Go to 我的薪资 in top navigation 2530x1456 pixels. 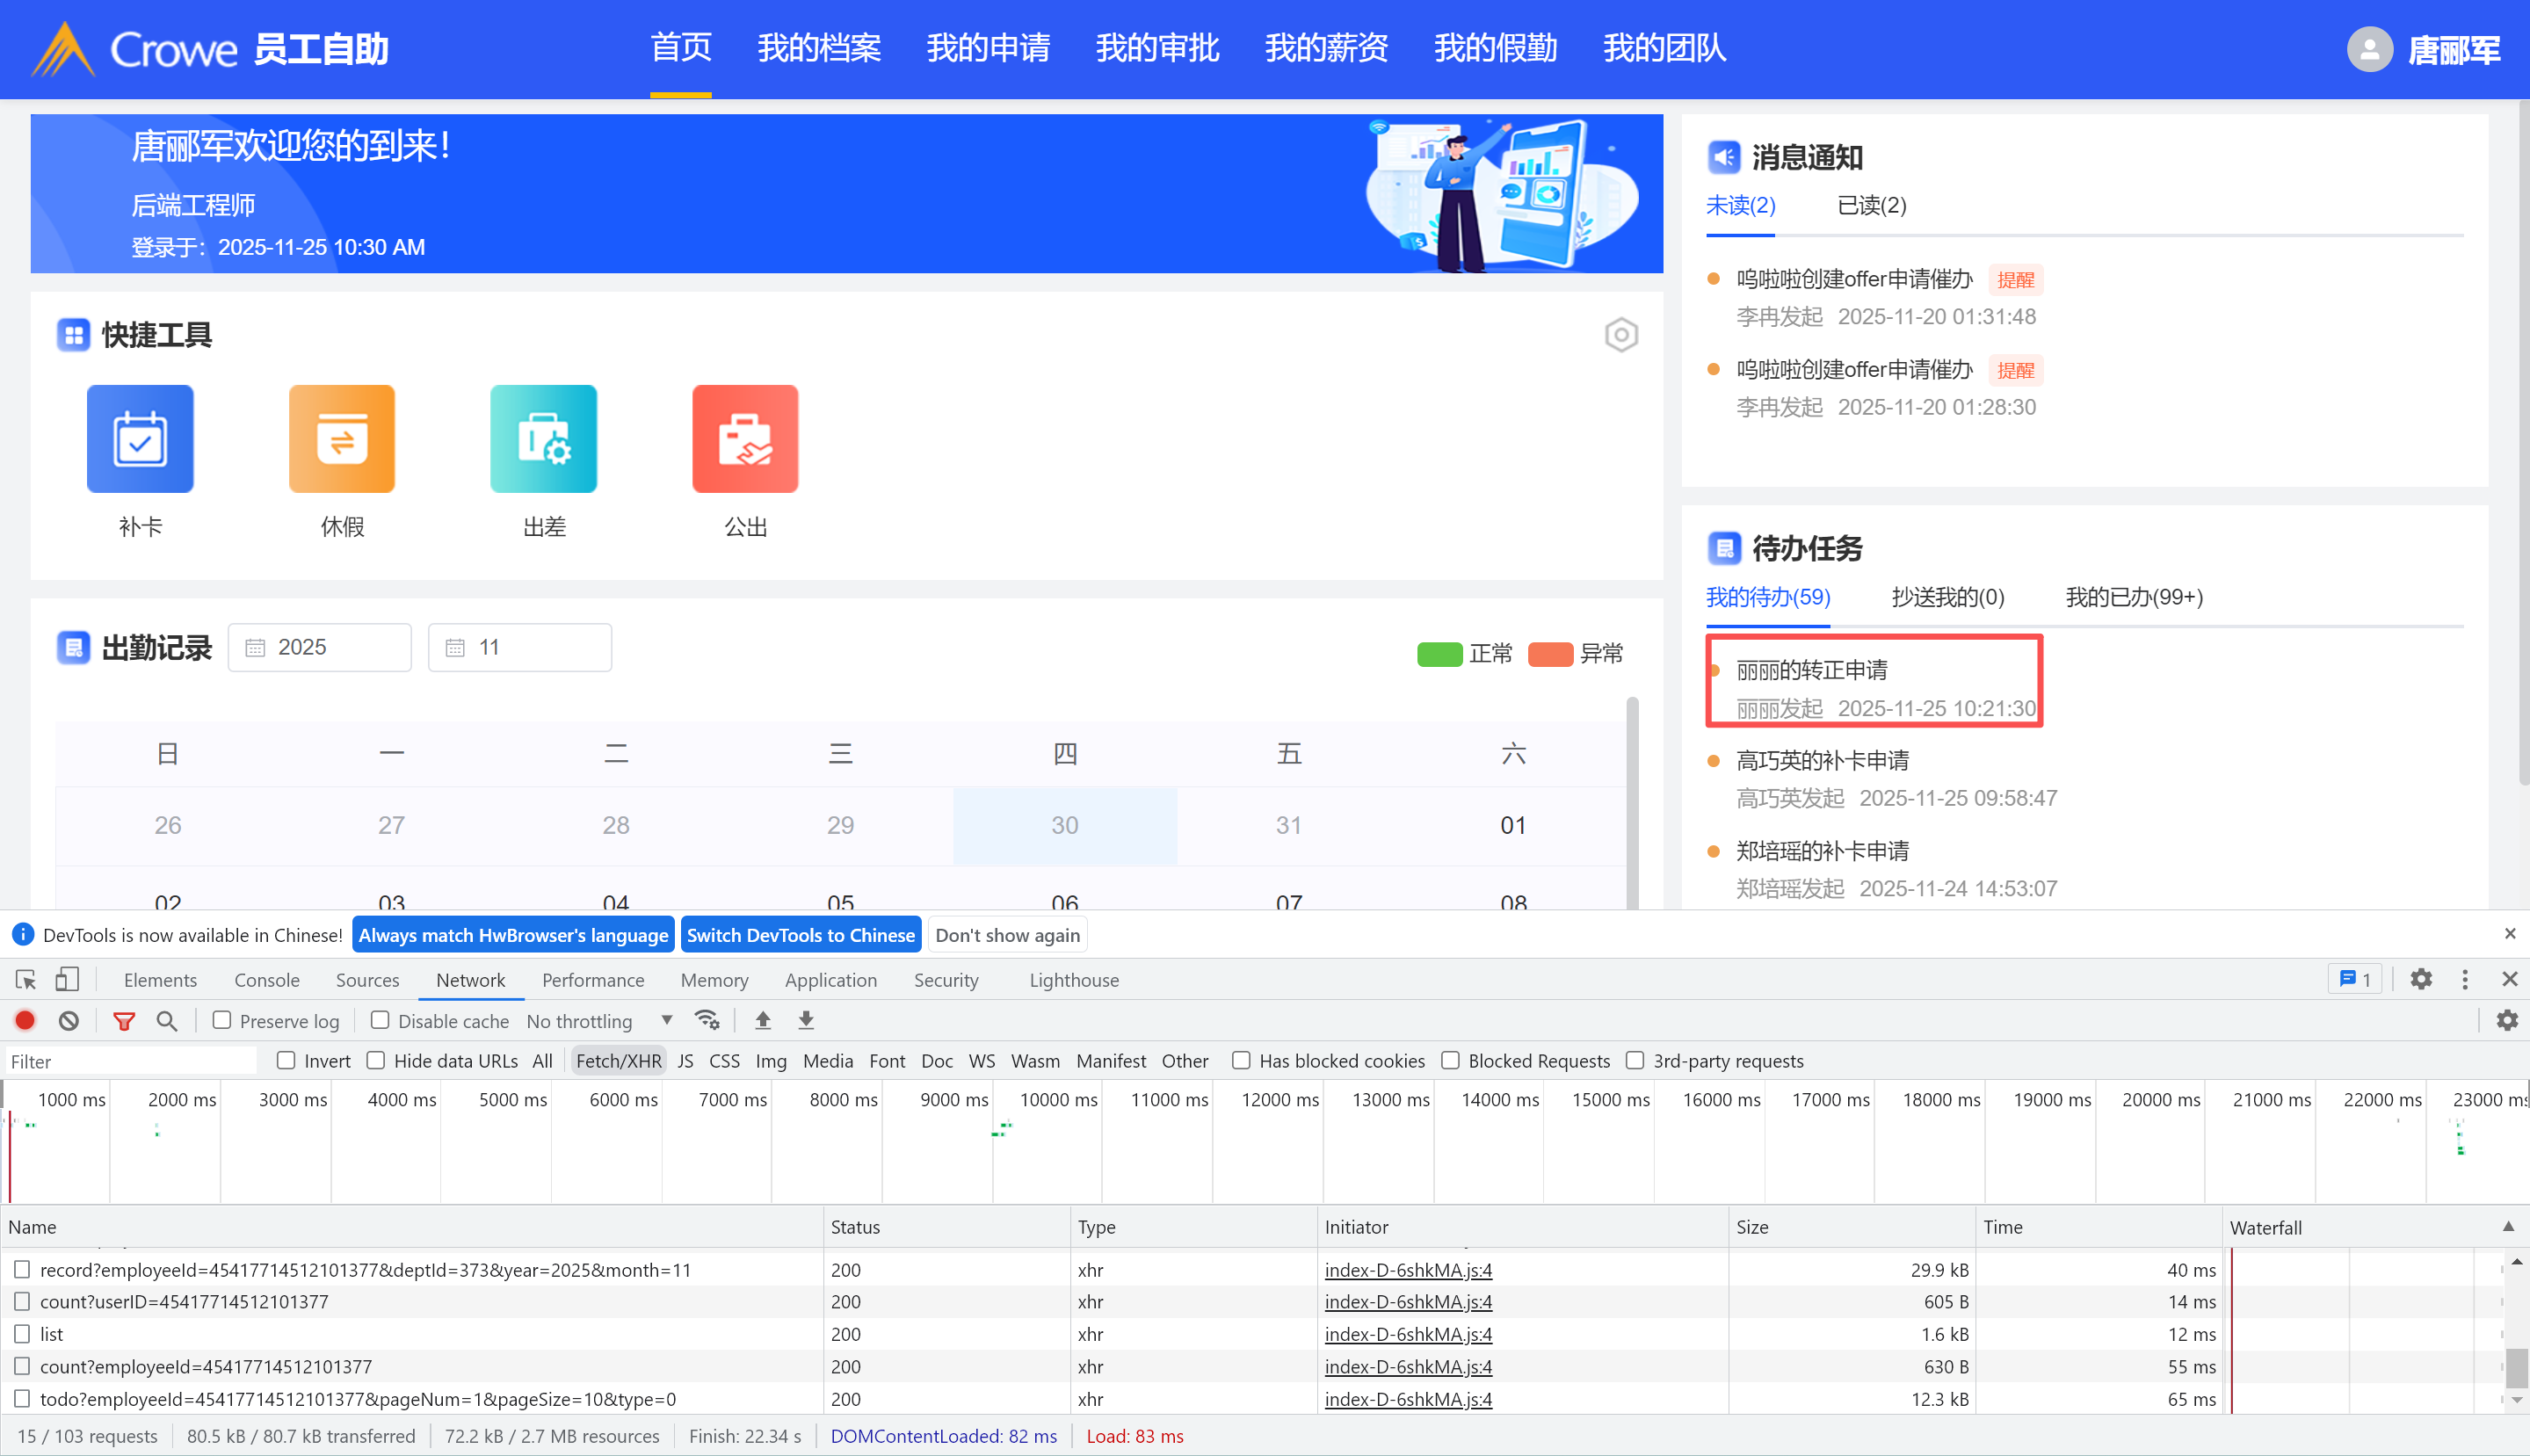point(1326,48)
